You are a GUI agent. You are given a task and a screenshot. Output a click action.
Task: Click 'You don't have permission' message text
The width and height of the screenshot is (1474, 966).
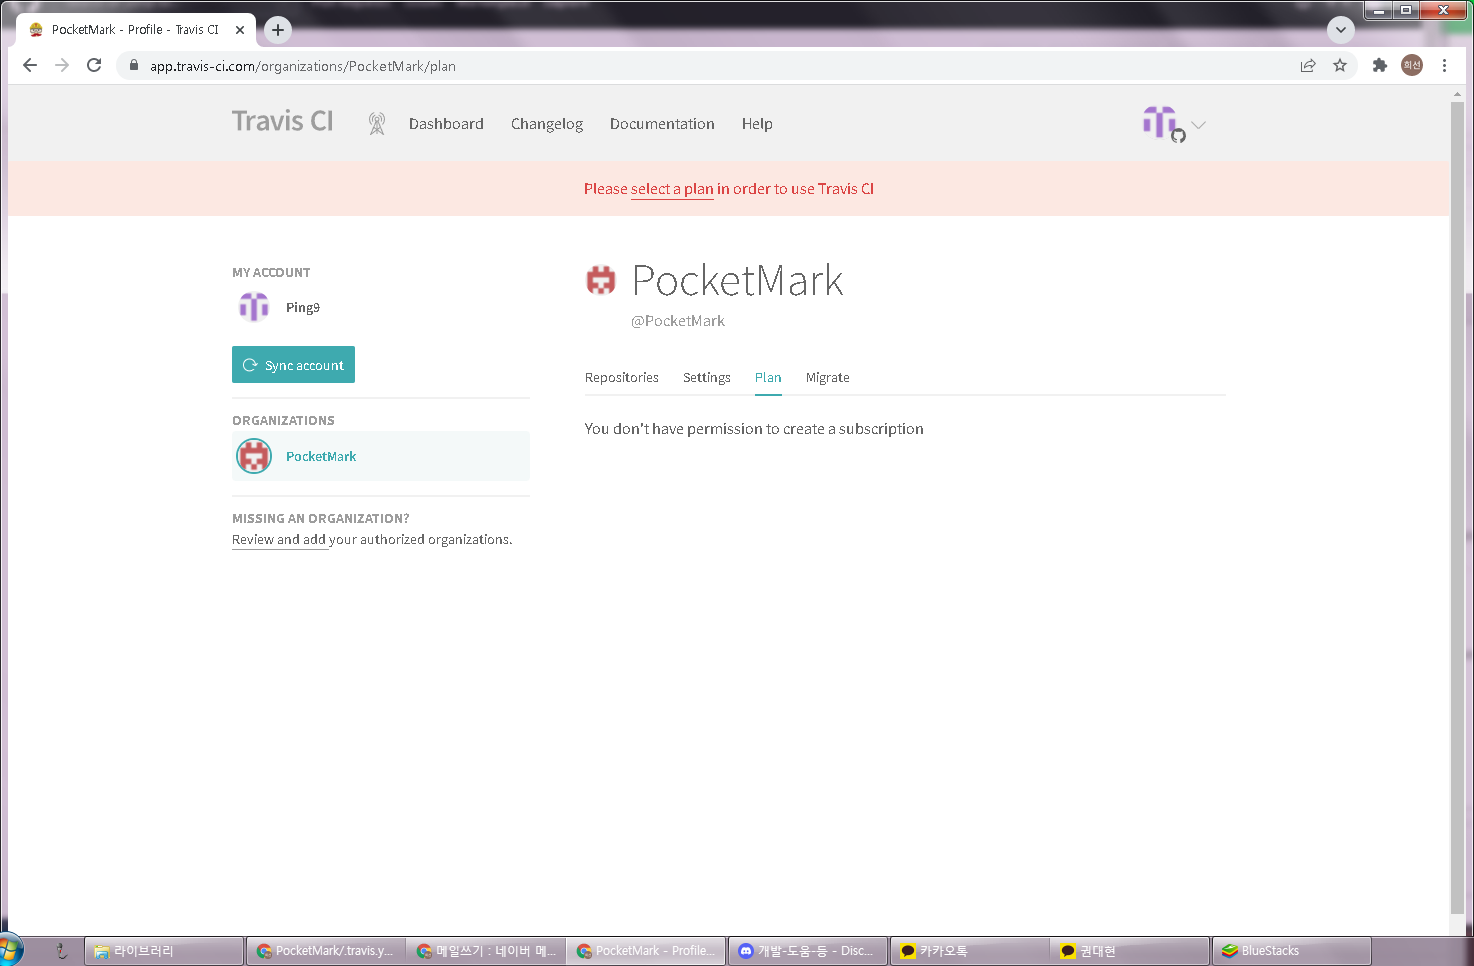point(754,429)
